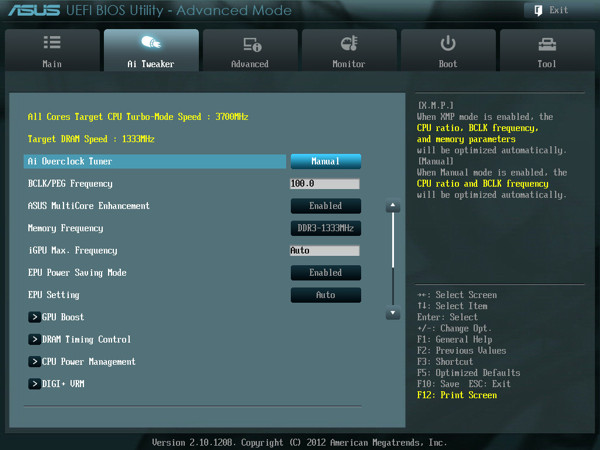Expand the DRAM Timing Control submenu
Viewport: 600px width, 450px height.
pos(80,339)
